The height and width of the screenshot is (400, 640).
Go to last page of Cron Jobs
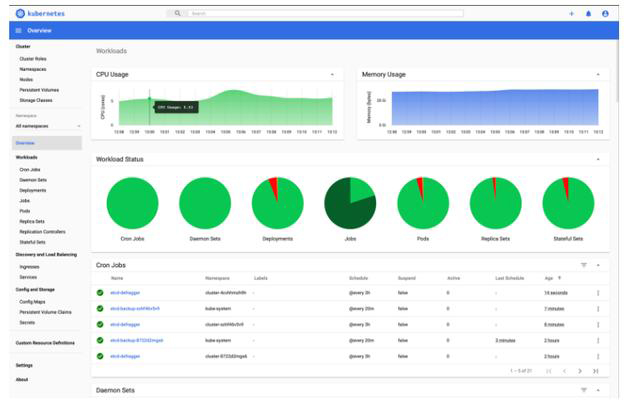click(x=596, y=371)
